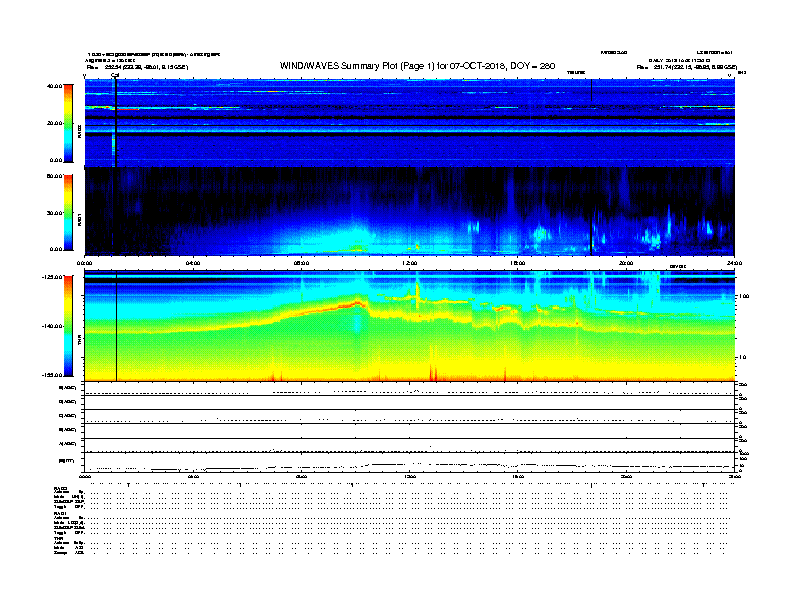Click 24:00 on the axis under RAD1

(734, 263)
